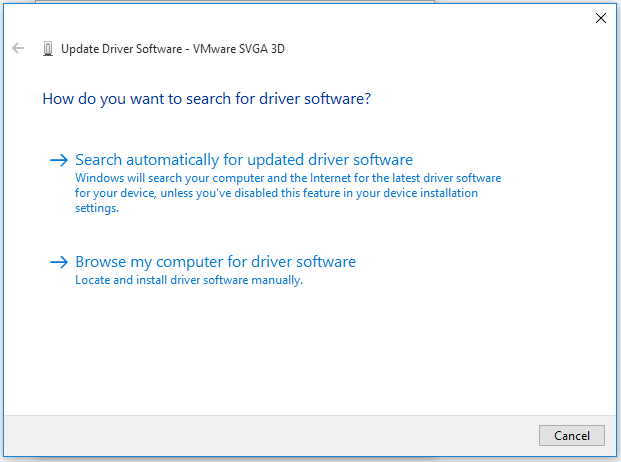621x462 pixels.
Task: Close the Update Driver Software dialog
Action: [601, 18]
